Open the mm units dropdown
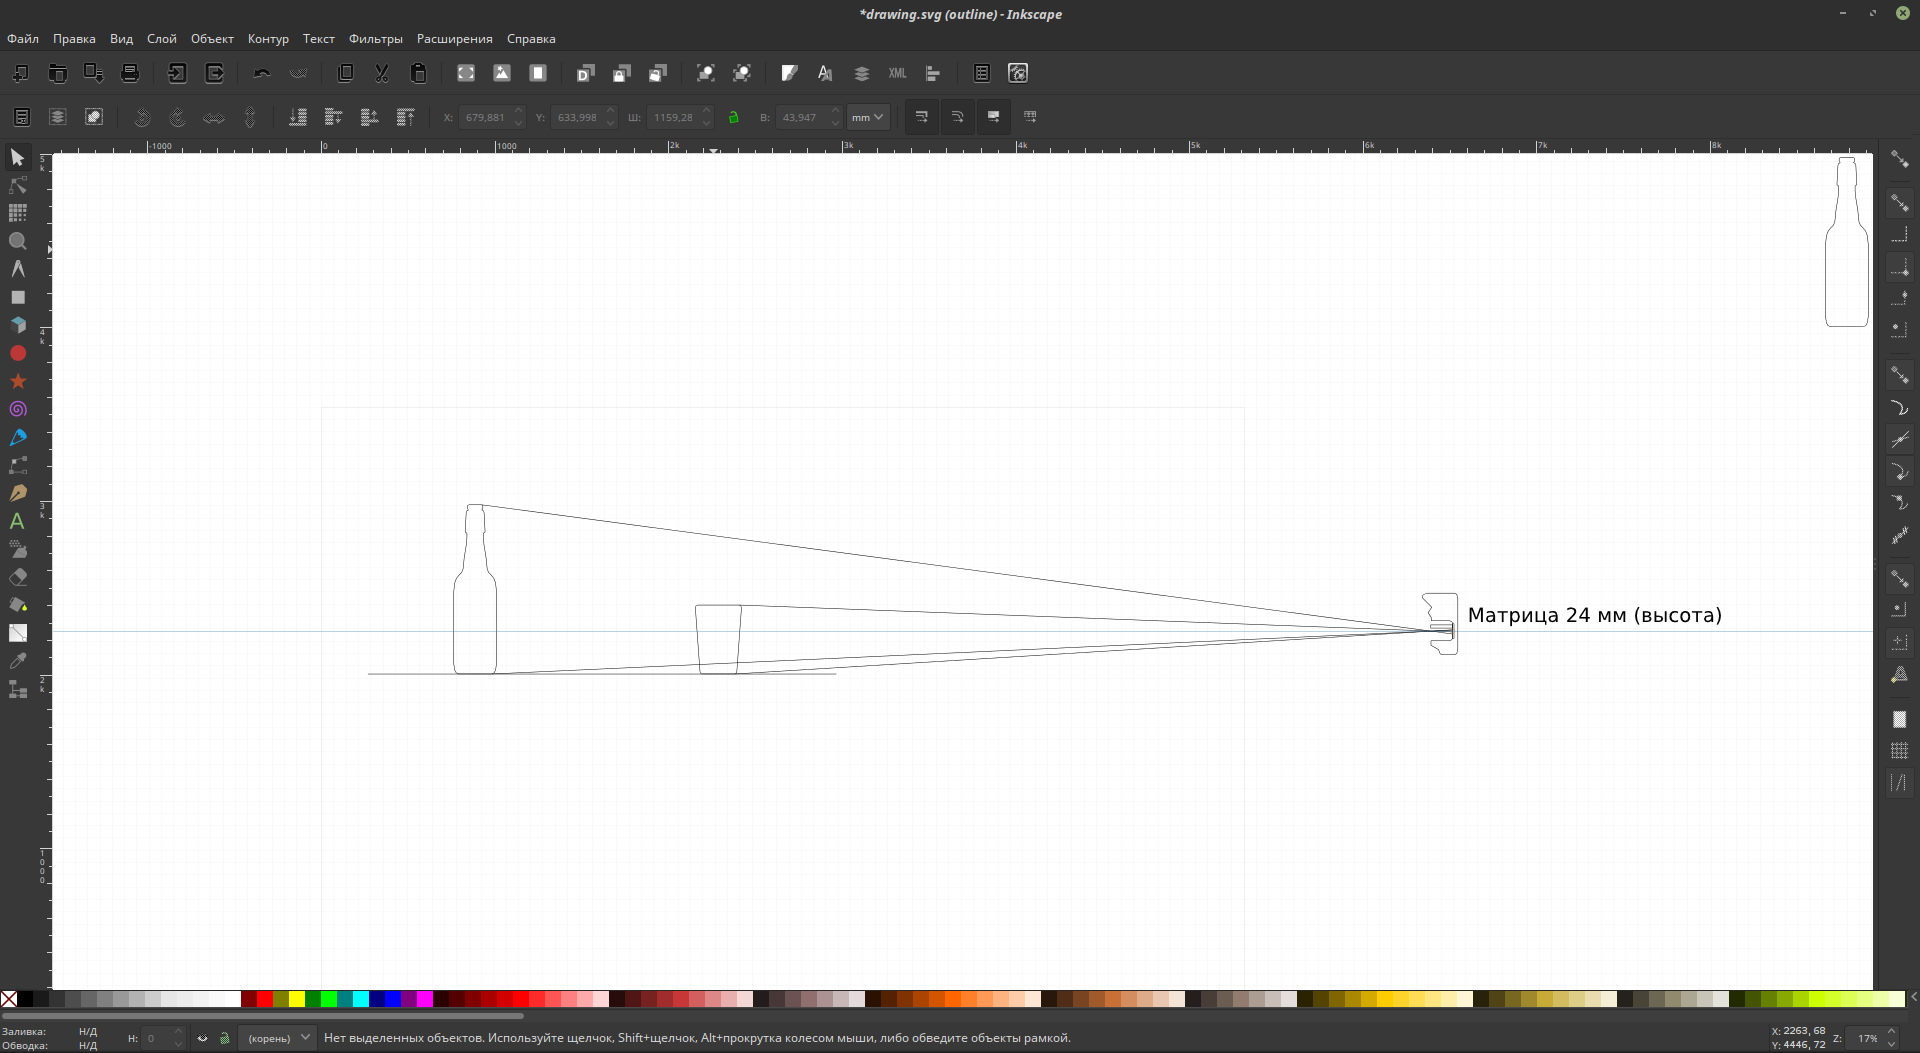This screenshot has height=1053, width=1920. coord(867,117)
